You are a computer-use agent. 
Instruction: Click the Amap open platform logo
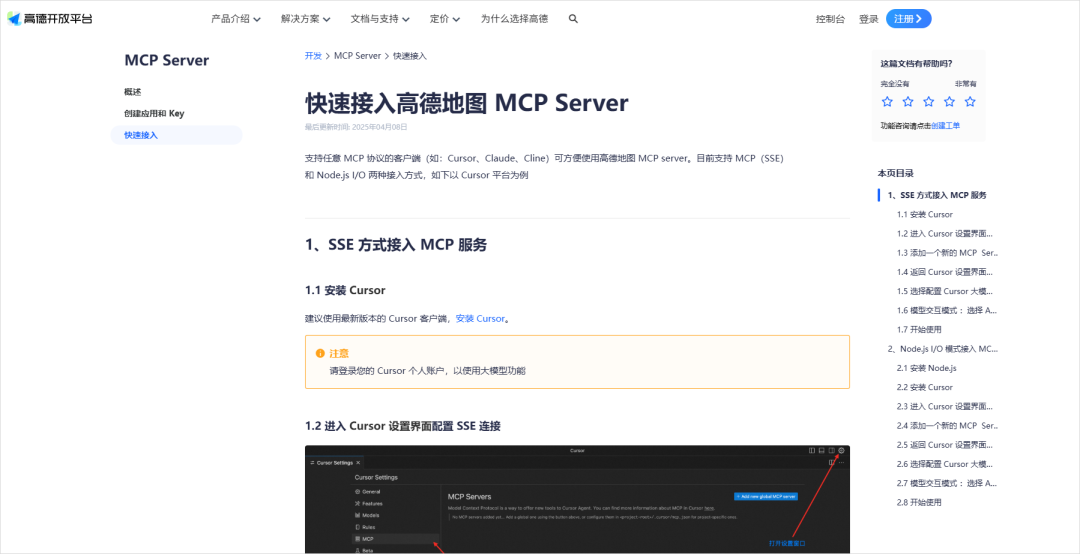click(50, 19)
